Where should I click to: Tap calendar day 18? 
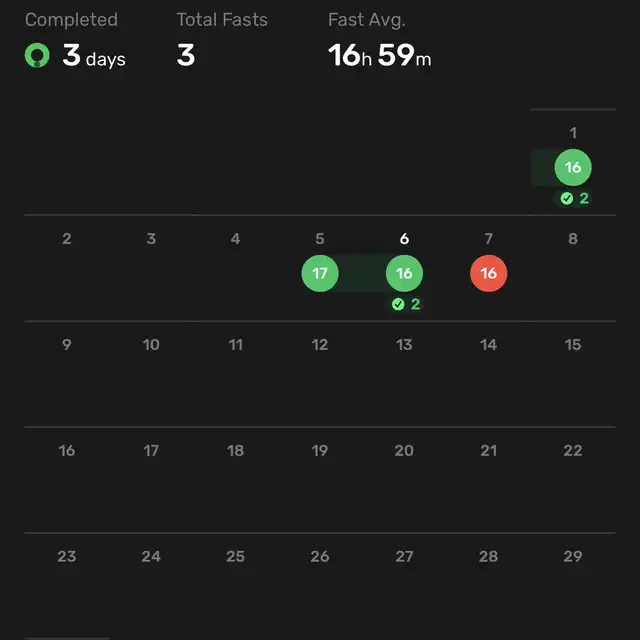[x=236, y=451]
